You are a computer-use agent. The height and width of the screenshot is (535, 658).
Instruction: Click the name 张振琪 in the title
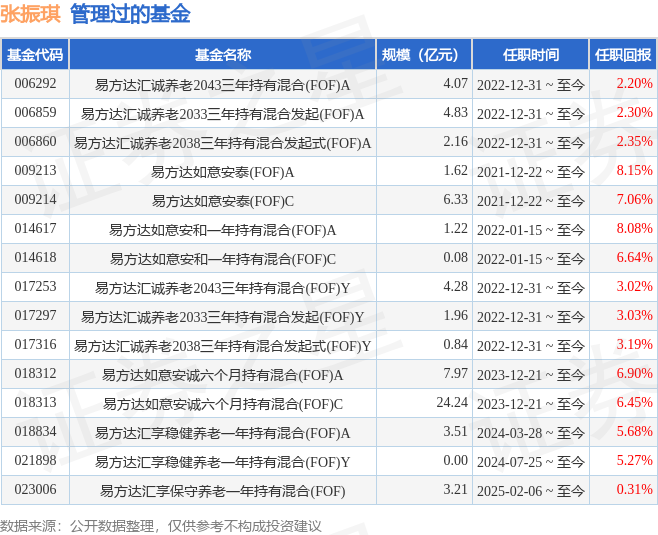coord(31,14)
